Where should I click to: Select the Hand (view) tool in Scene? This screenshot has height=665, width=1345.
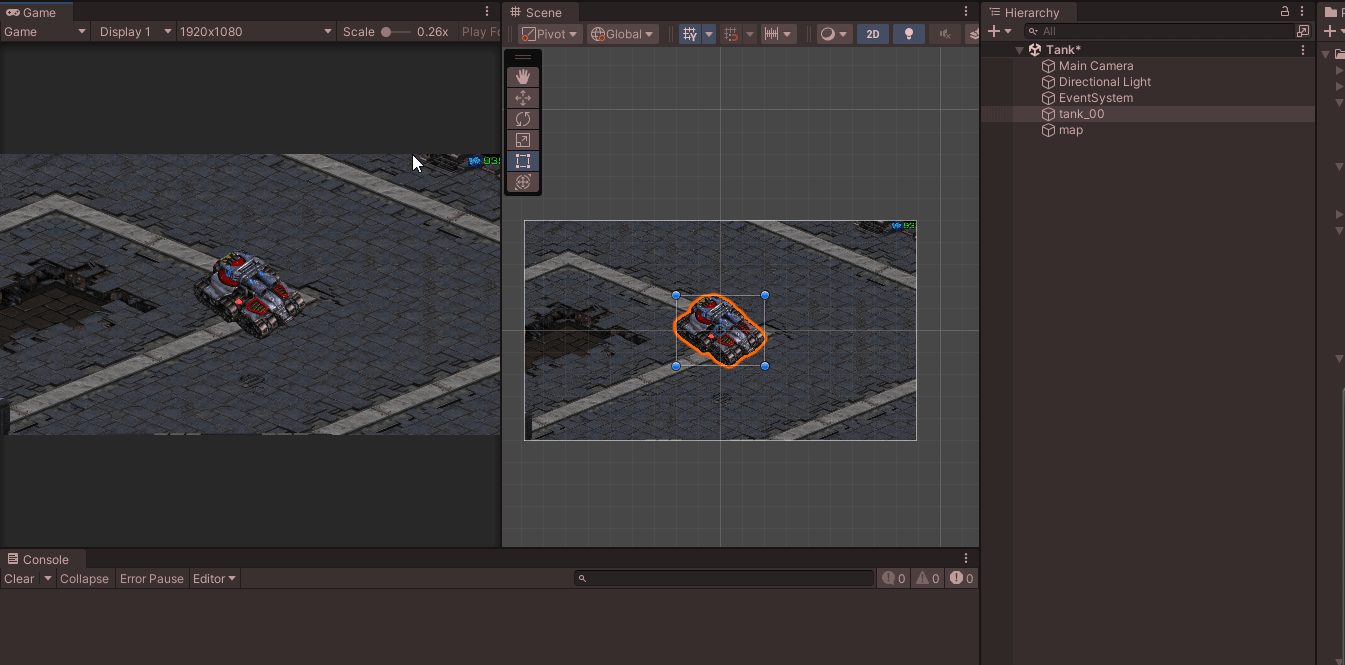[522, 77]
